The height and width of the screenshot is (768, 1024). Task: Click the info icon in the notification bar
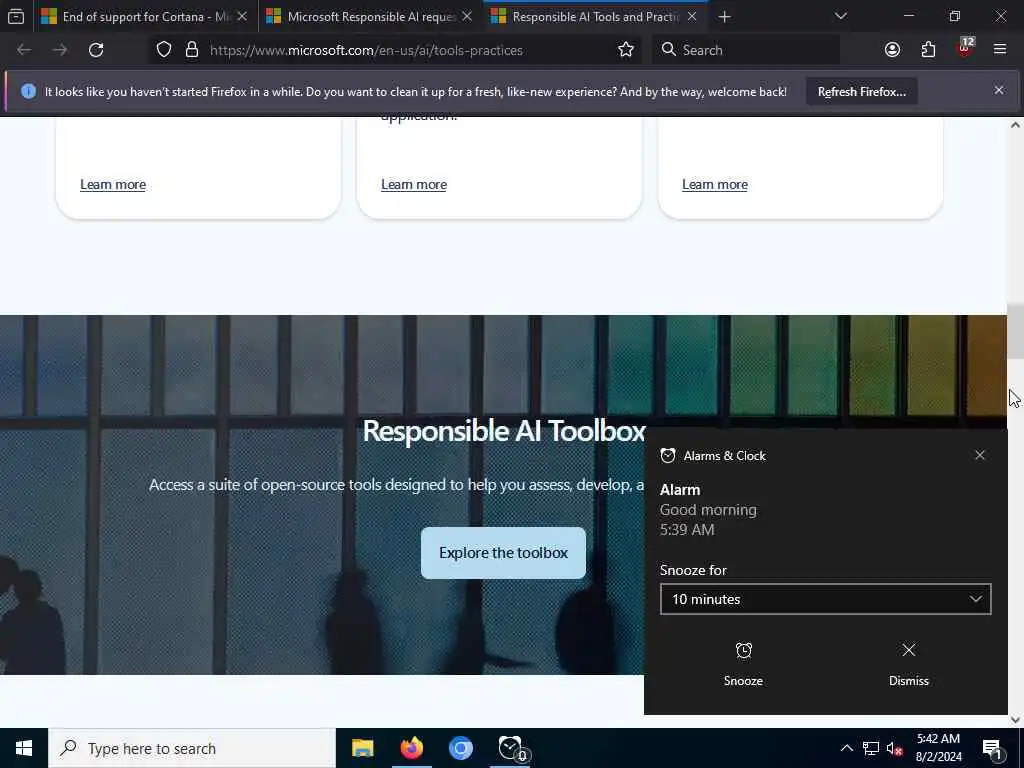pos(28,91)
